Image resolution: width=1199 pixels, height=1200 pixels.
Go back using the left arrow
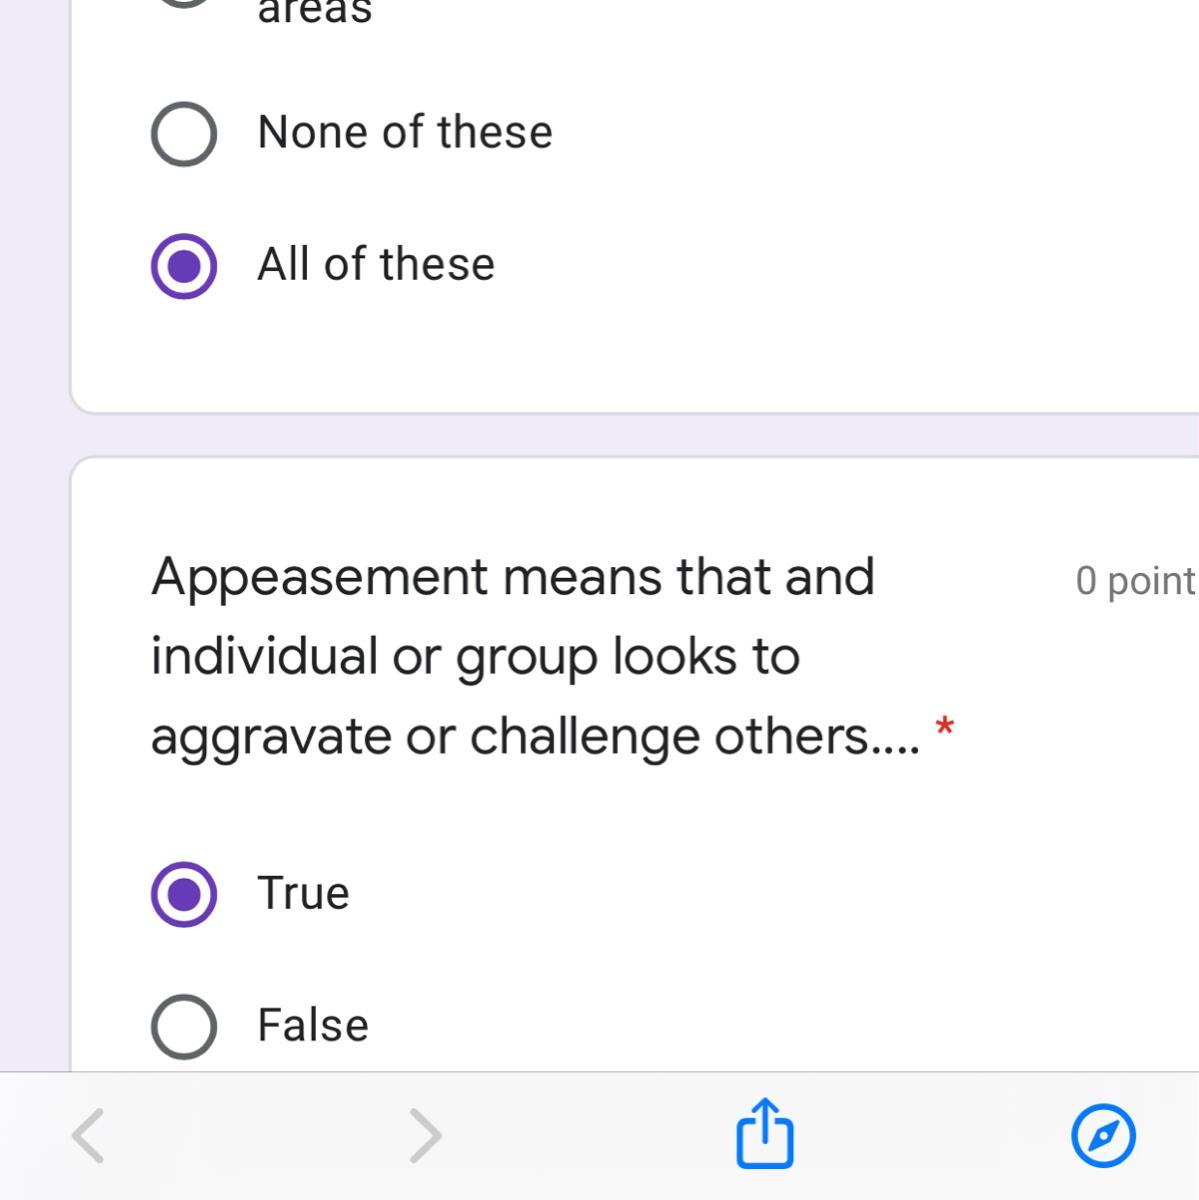[88, 1136]
